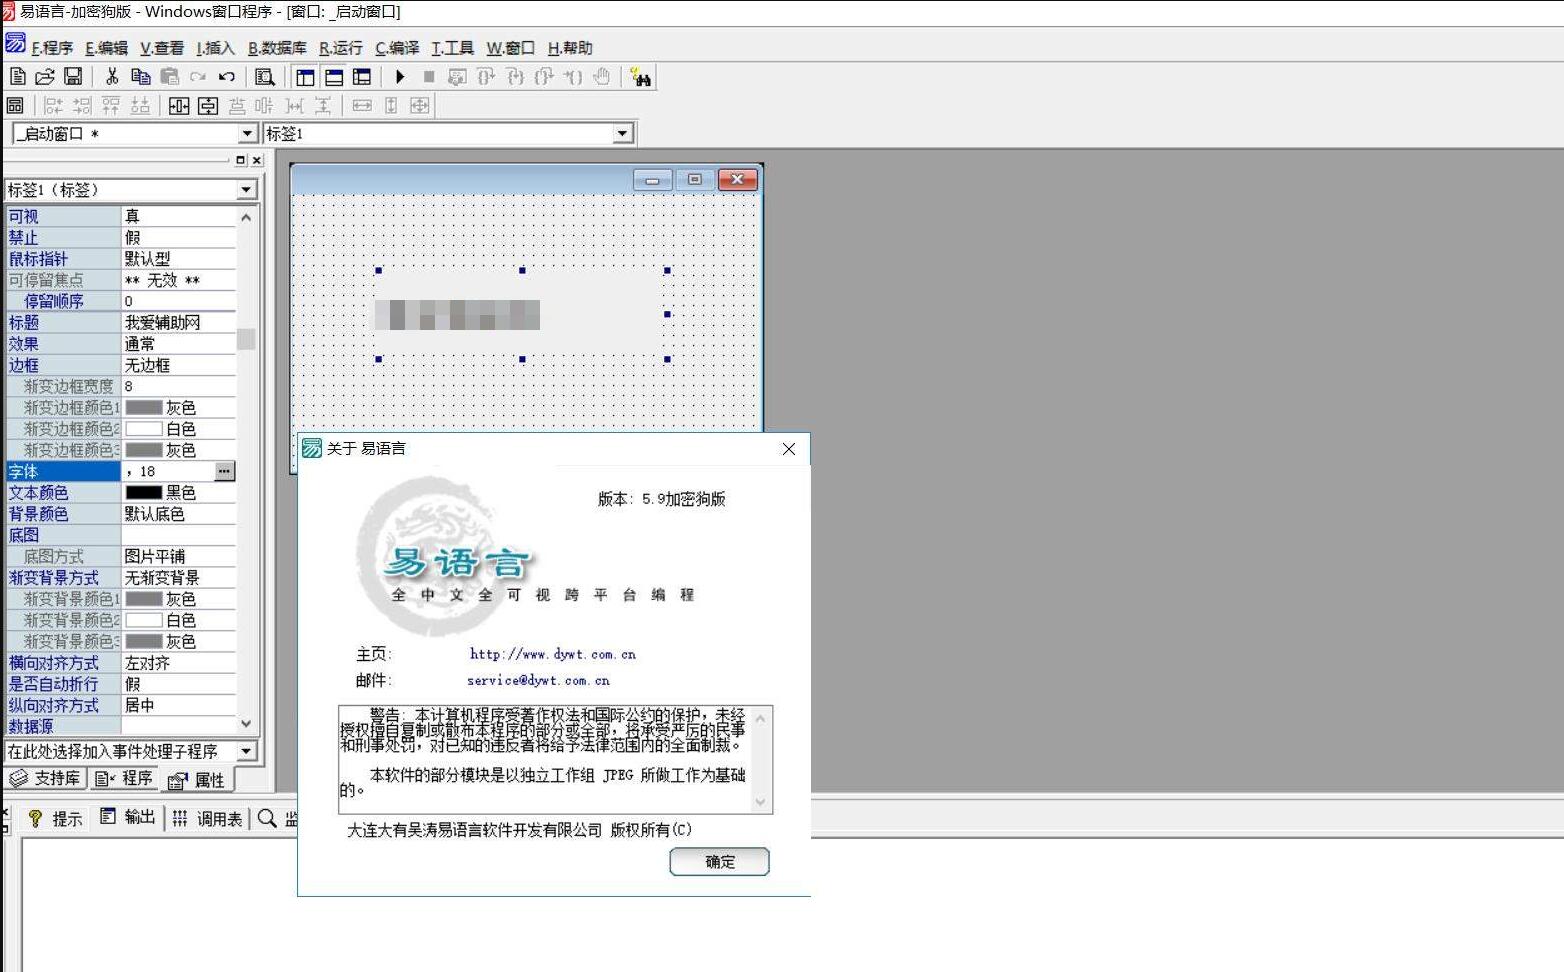The width and height of the screenshot is (1564, 972).
Task: Select the 边框 property value 无边框
Action: pyautogui.click(x=147, y=365)
